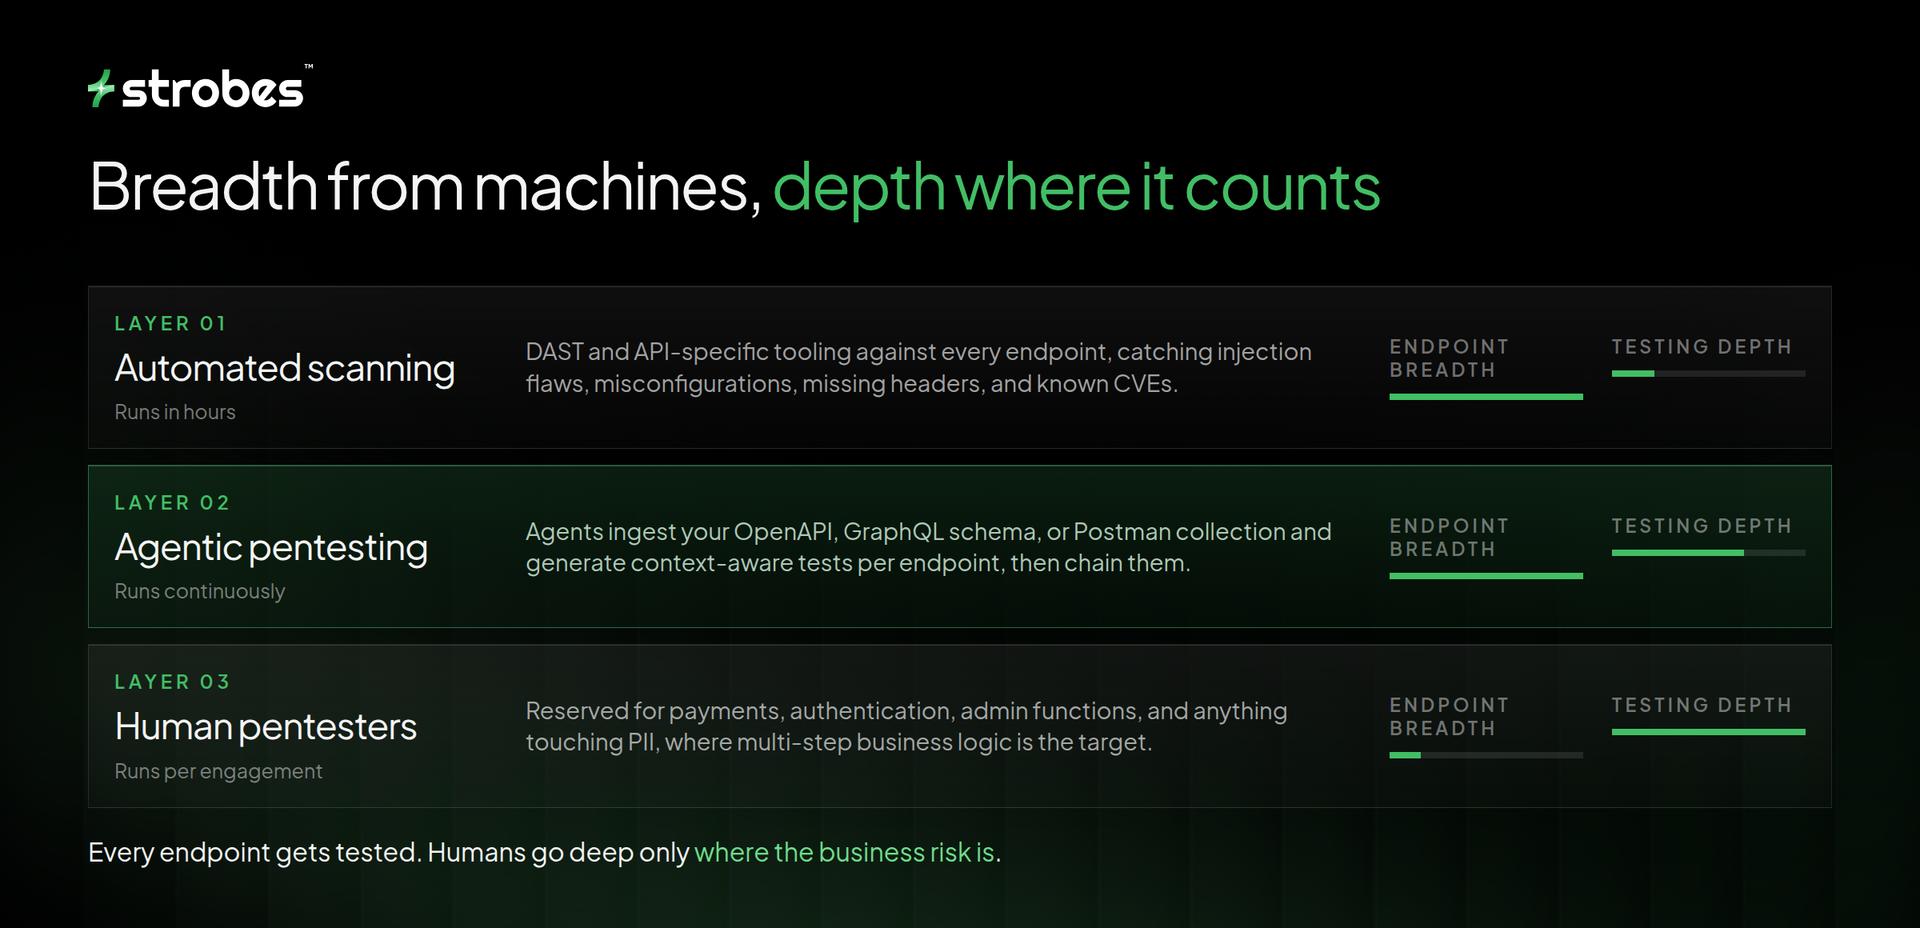Click the "Human pentesters" title

[266, 726]
